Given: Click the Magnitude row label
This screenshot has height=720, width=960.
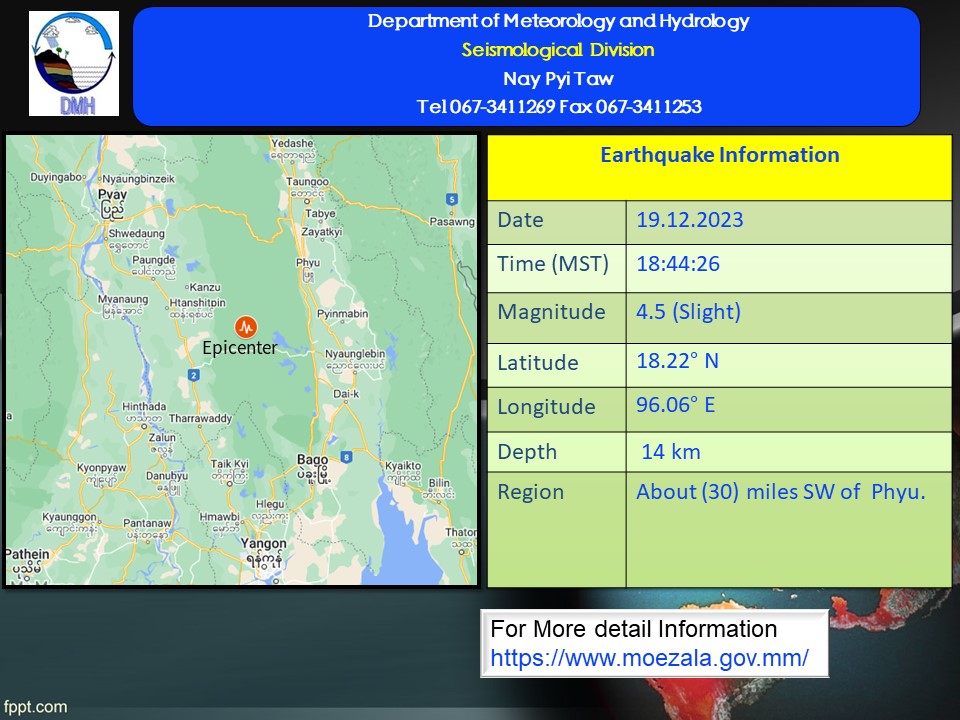Looking at the screenshot, I should click(x=551, y=312).
